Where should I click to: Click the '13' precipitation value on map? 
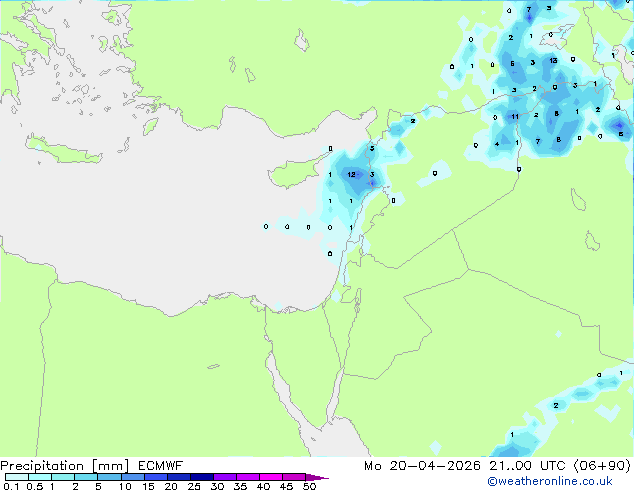553,60
